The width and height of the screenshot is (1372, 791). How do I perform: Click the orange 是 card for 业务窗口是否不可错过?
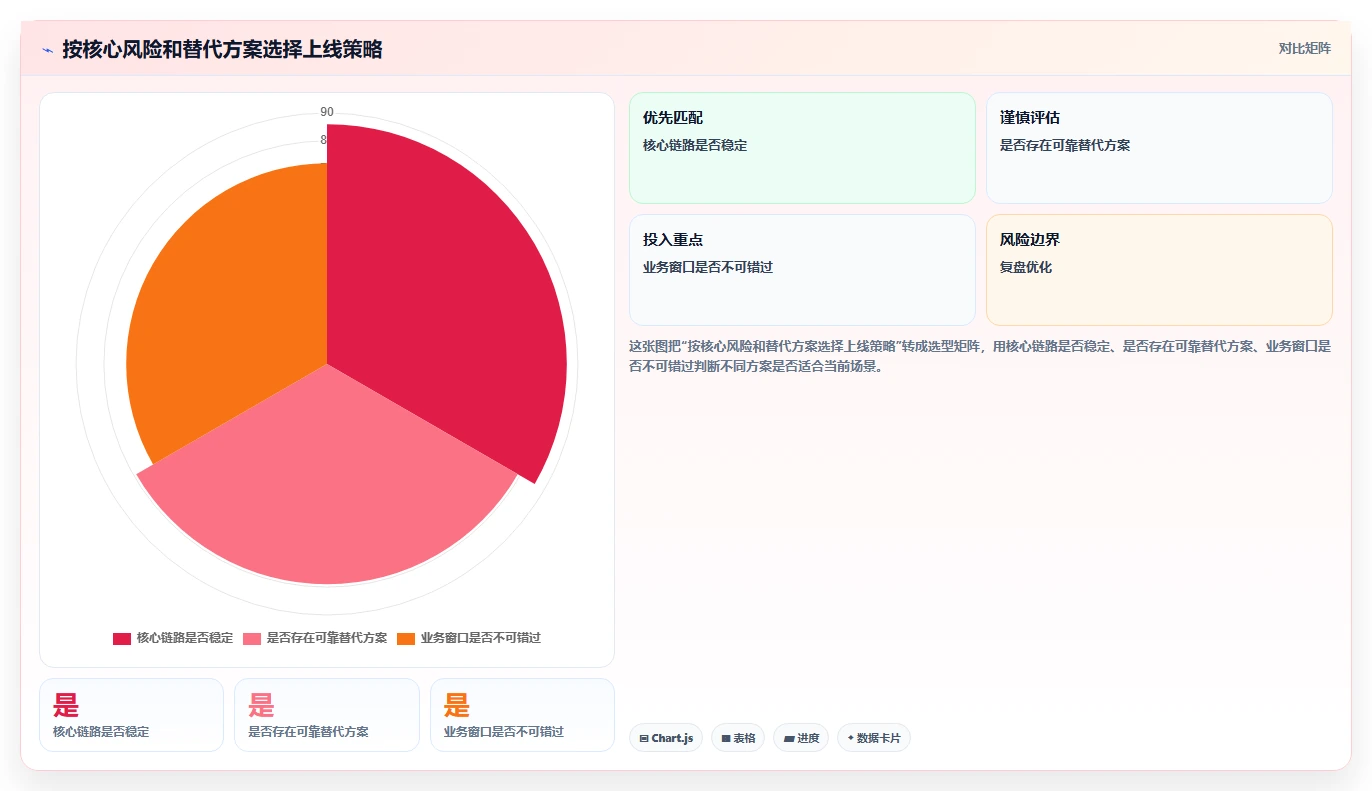(x=522, y=715)
